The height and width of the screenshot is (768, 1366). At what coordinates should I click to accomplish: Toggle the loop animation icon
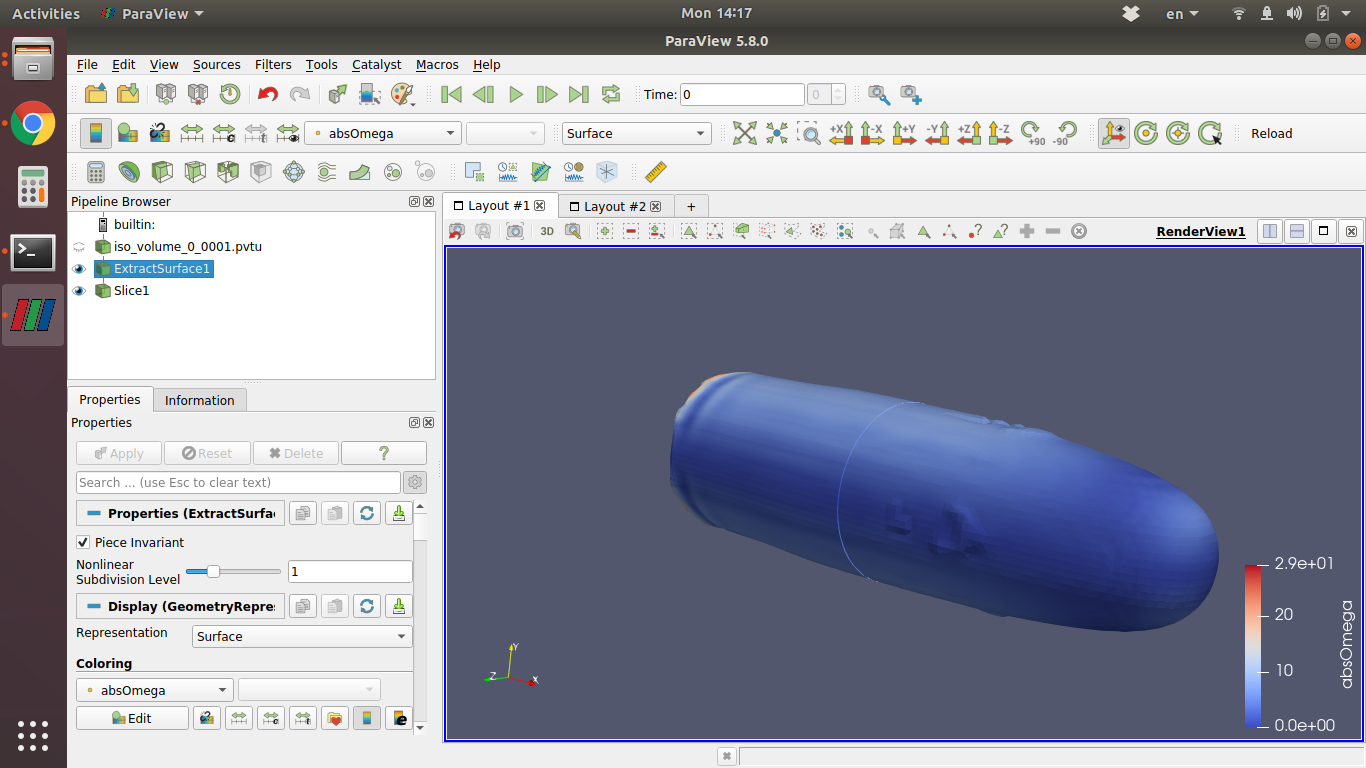(x=611, y=94)
